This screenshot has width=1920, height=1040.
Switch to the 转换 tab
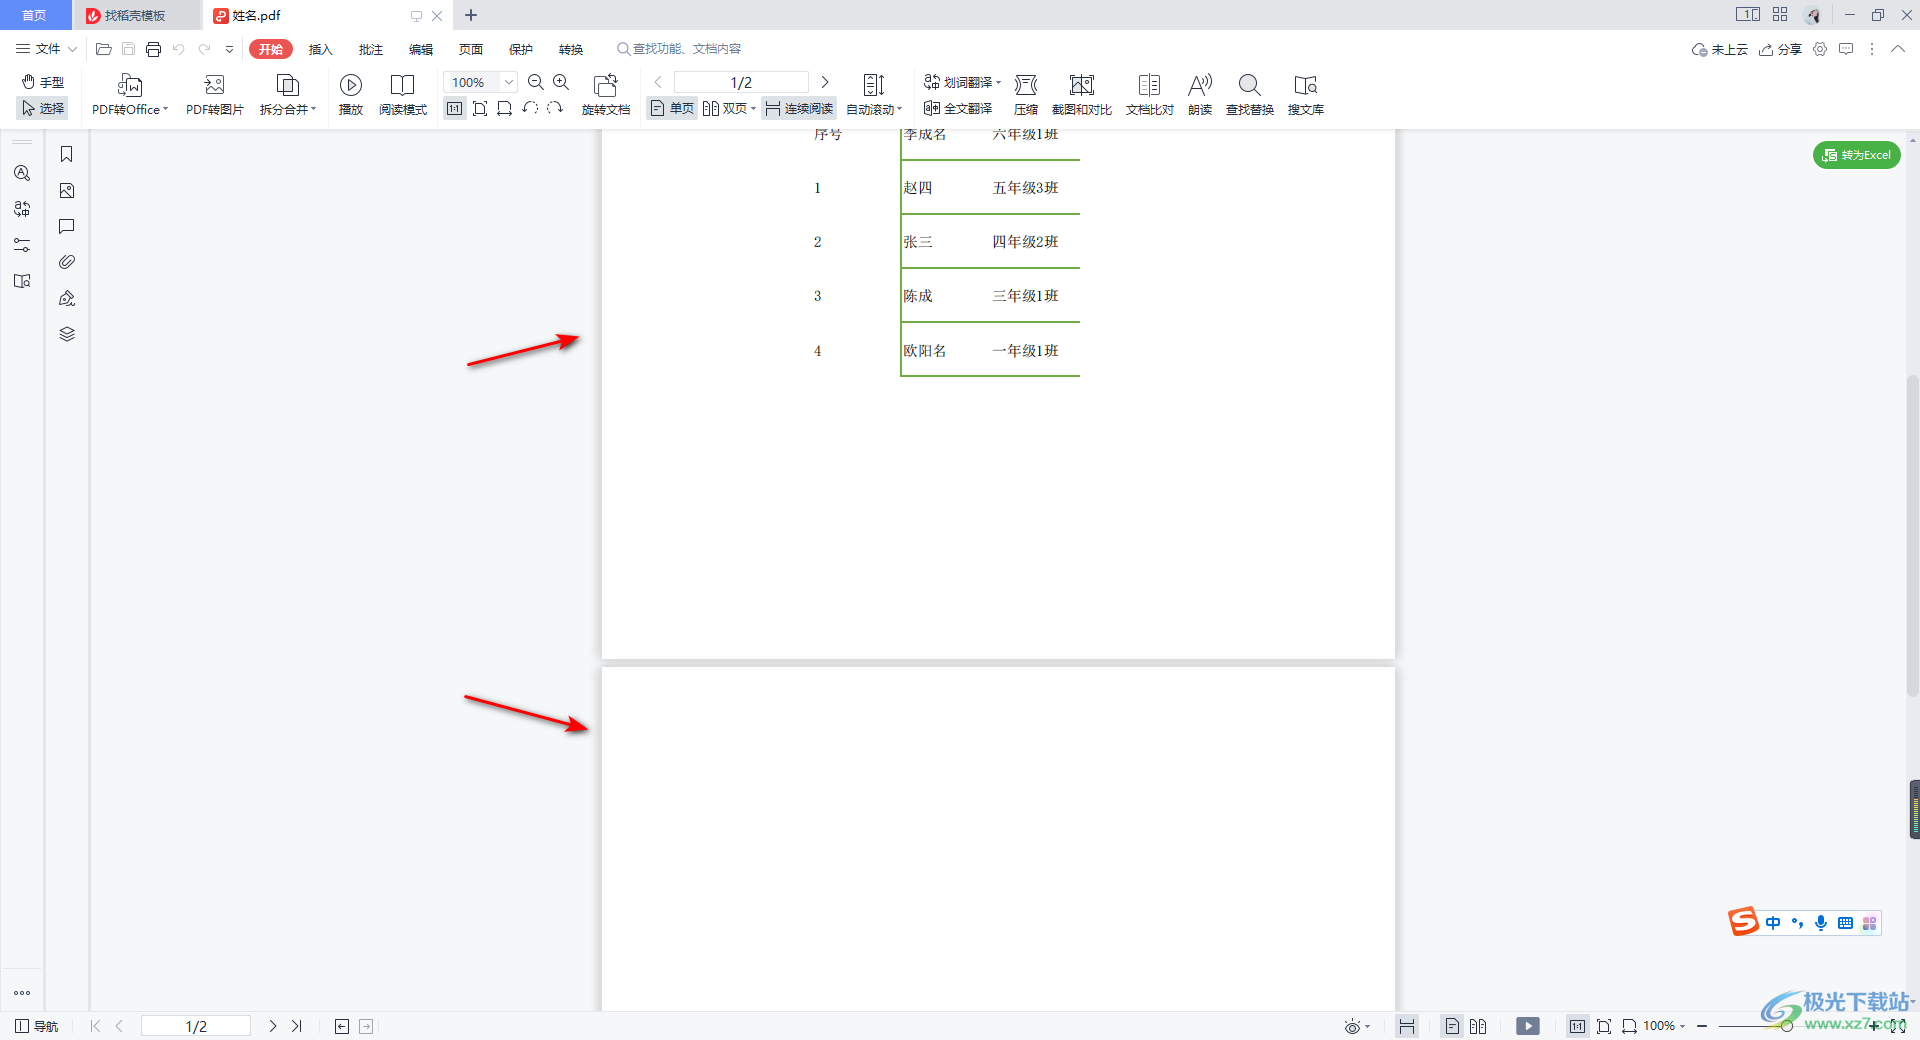pos(570,49)
